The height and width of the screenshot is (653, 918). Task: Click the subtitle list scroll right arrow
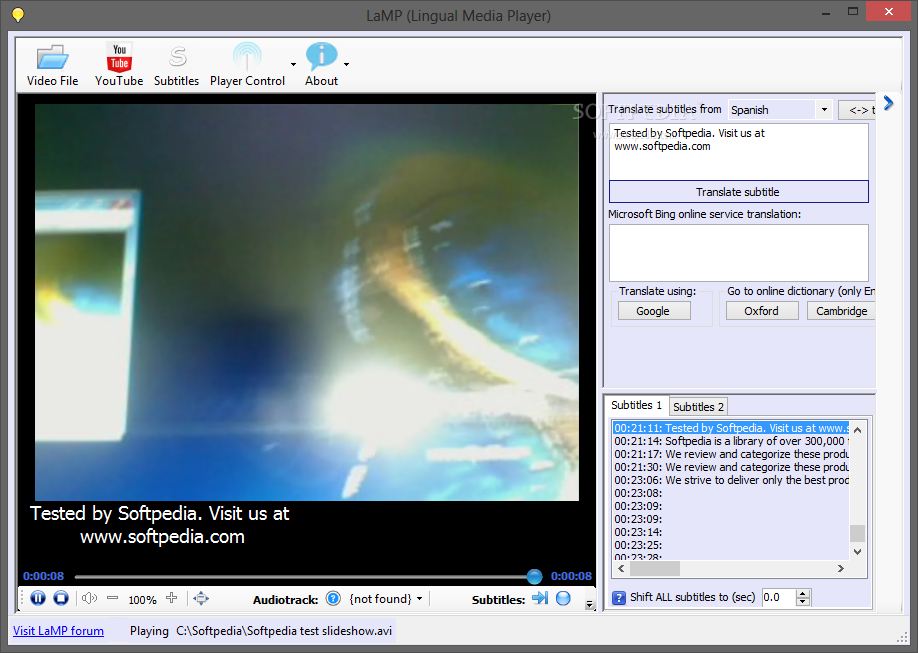[841, 568]
